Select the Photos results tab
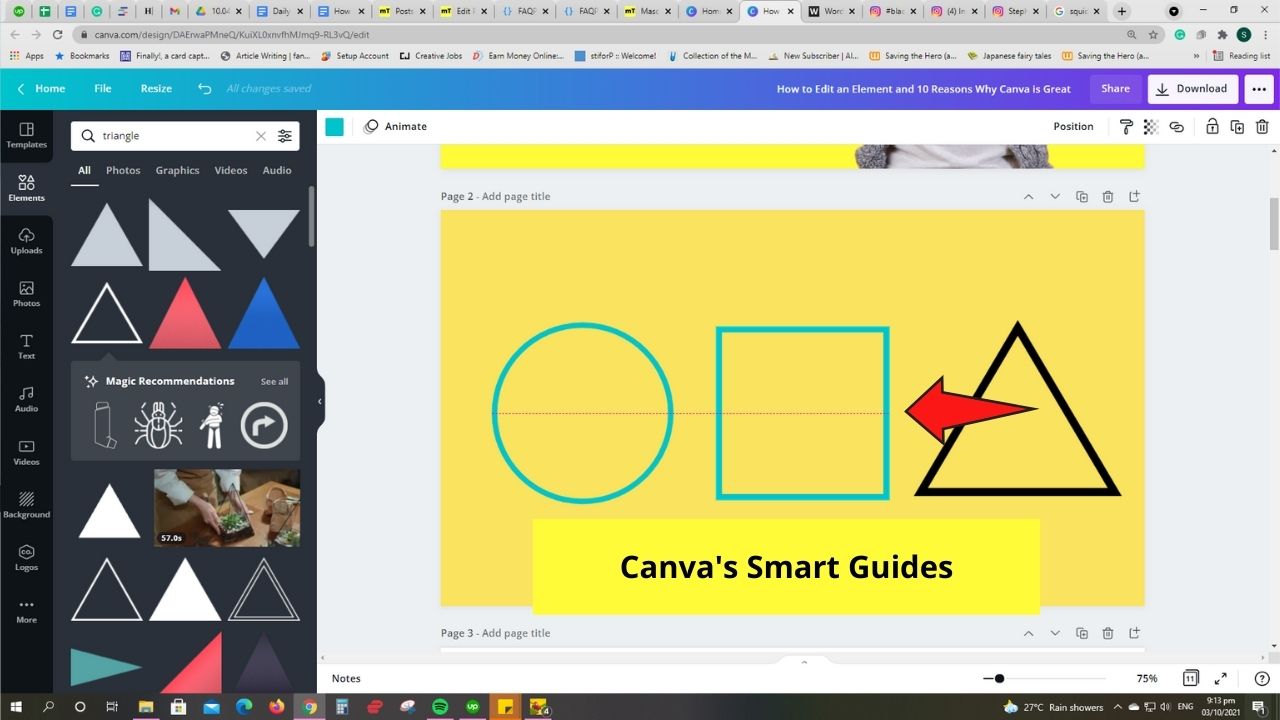Viewport: 1280px width, 720px height. pos(123,170)
